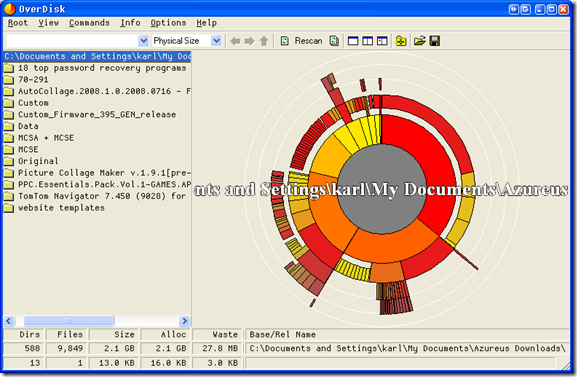The width and height of the screenshot is (577, 377).
Task: Open the Info menu
Action: [130, 23]
